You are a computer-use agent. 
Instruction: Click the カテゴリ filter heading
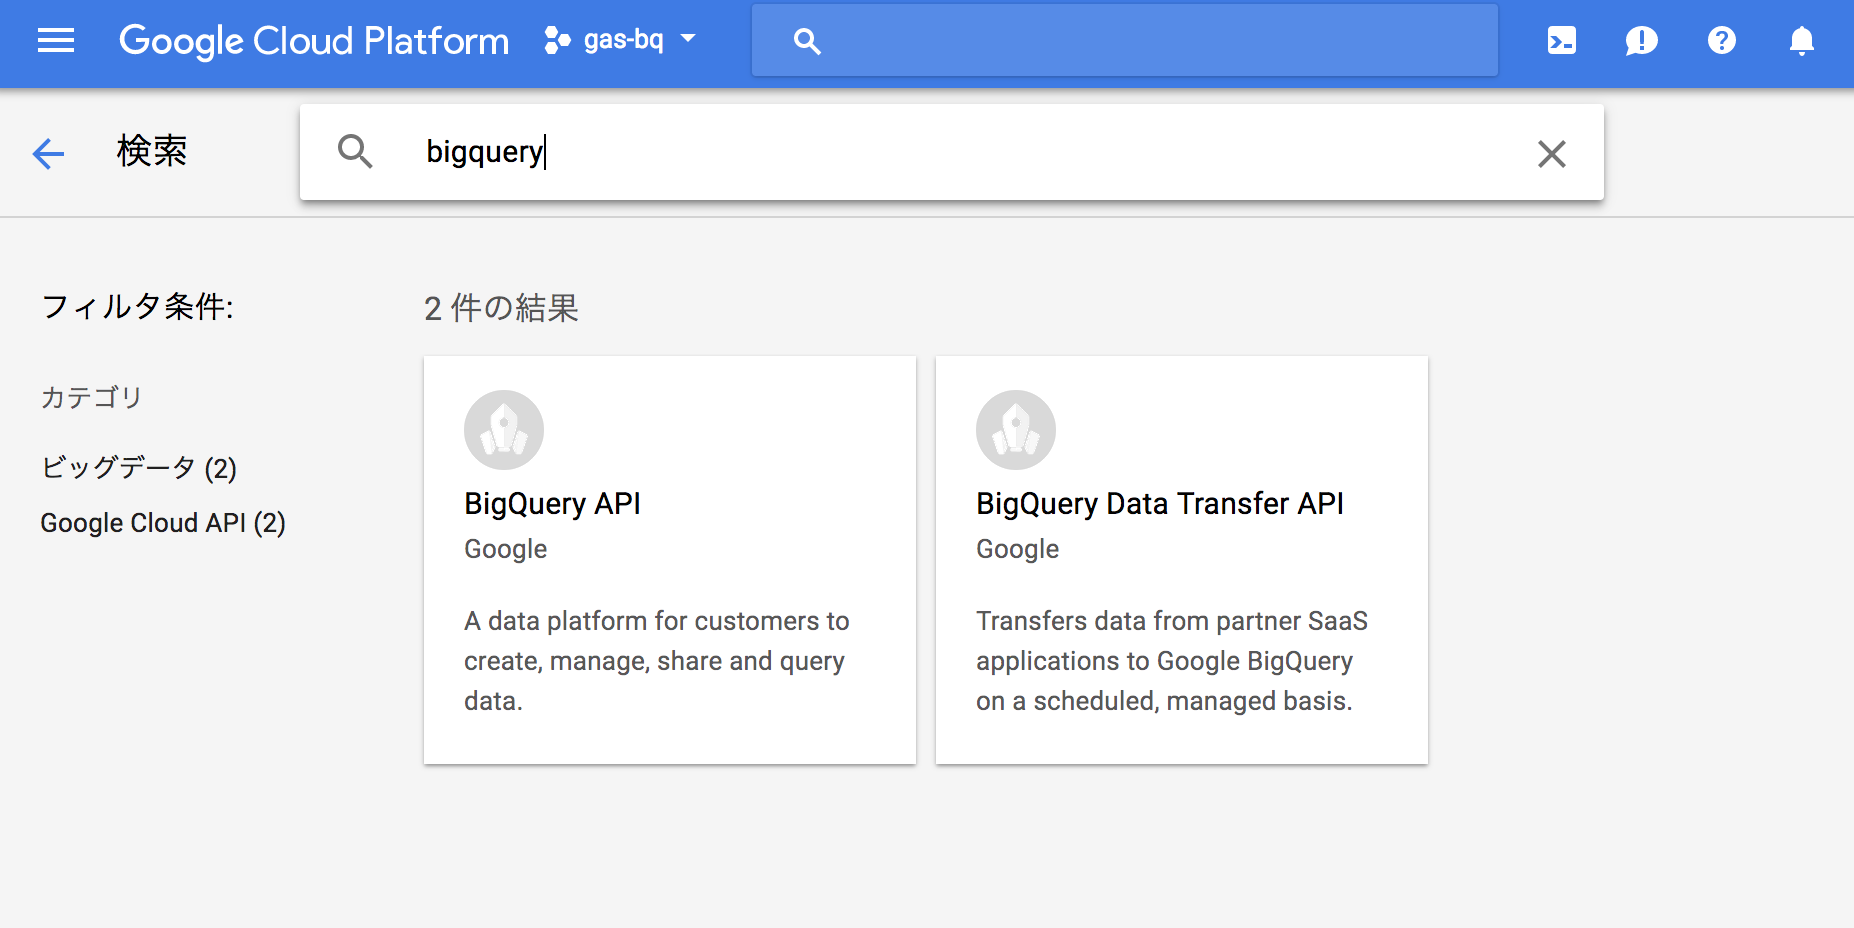click(92, 397)
